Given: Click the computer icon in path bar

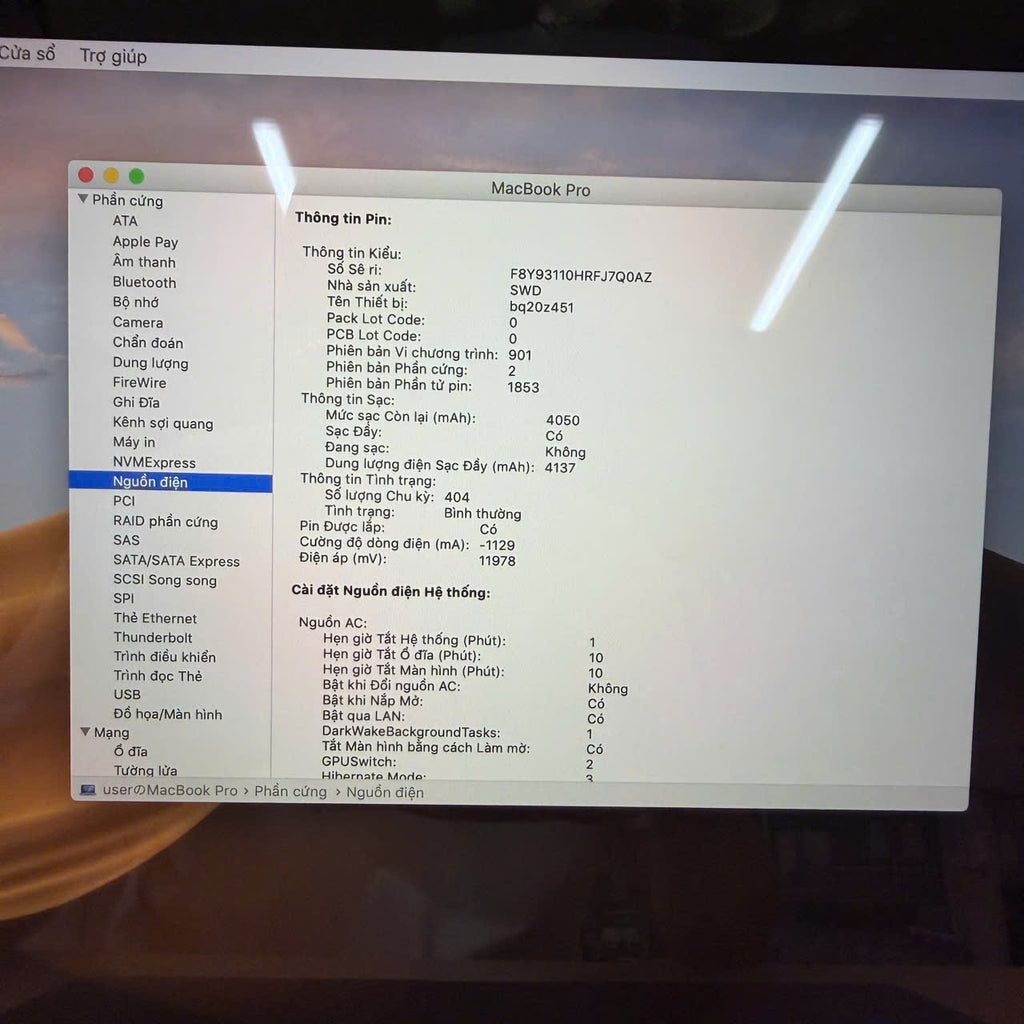Looking at the screenshot, I should click(88, 790).
